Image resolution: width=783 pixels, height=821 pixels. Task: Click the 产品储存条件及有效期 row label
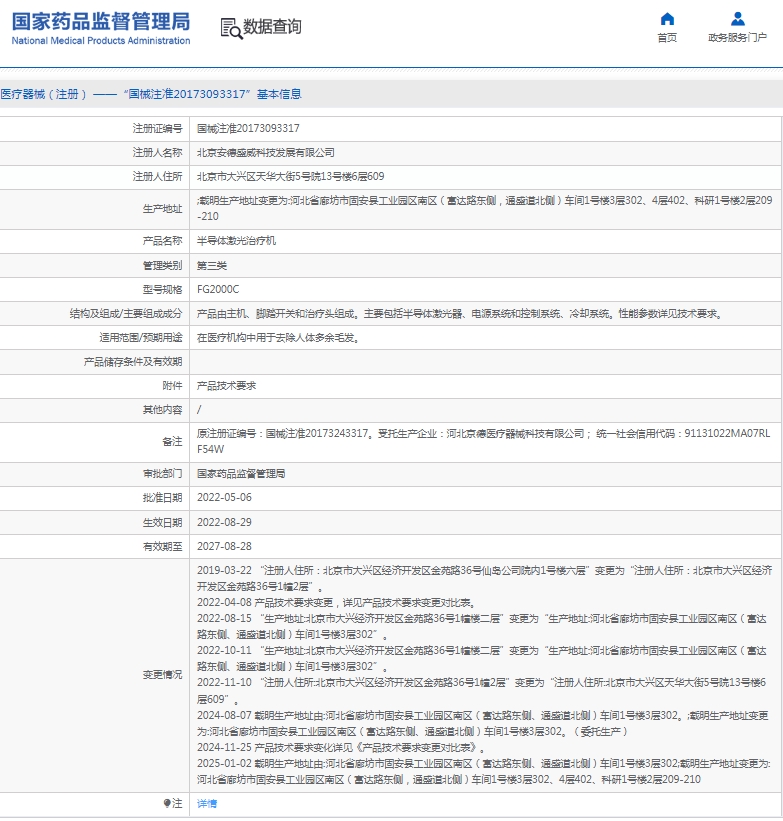tap(133, 362)
